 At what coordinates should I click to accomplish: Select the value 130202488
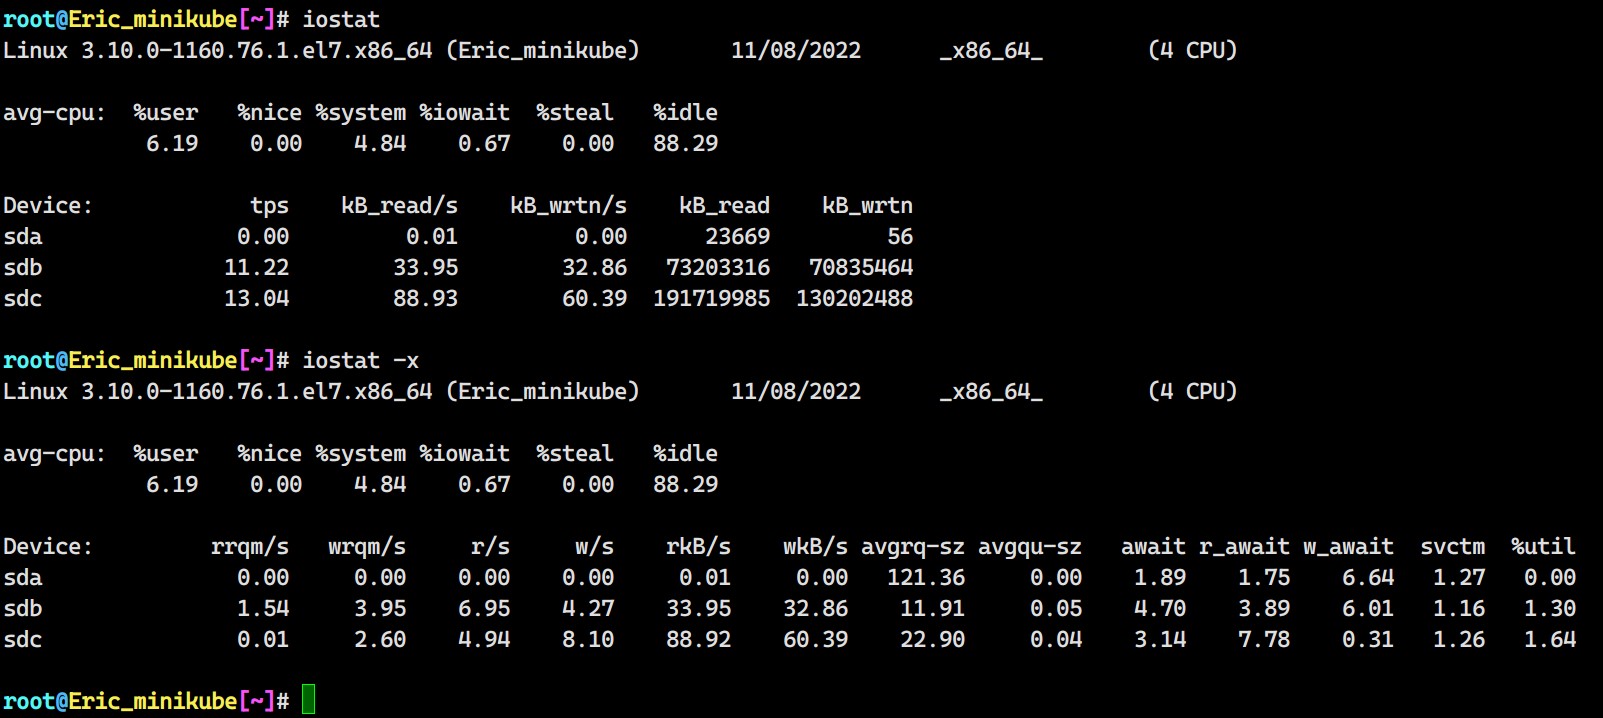(x=854, y=299)
